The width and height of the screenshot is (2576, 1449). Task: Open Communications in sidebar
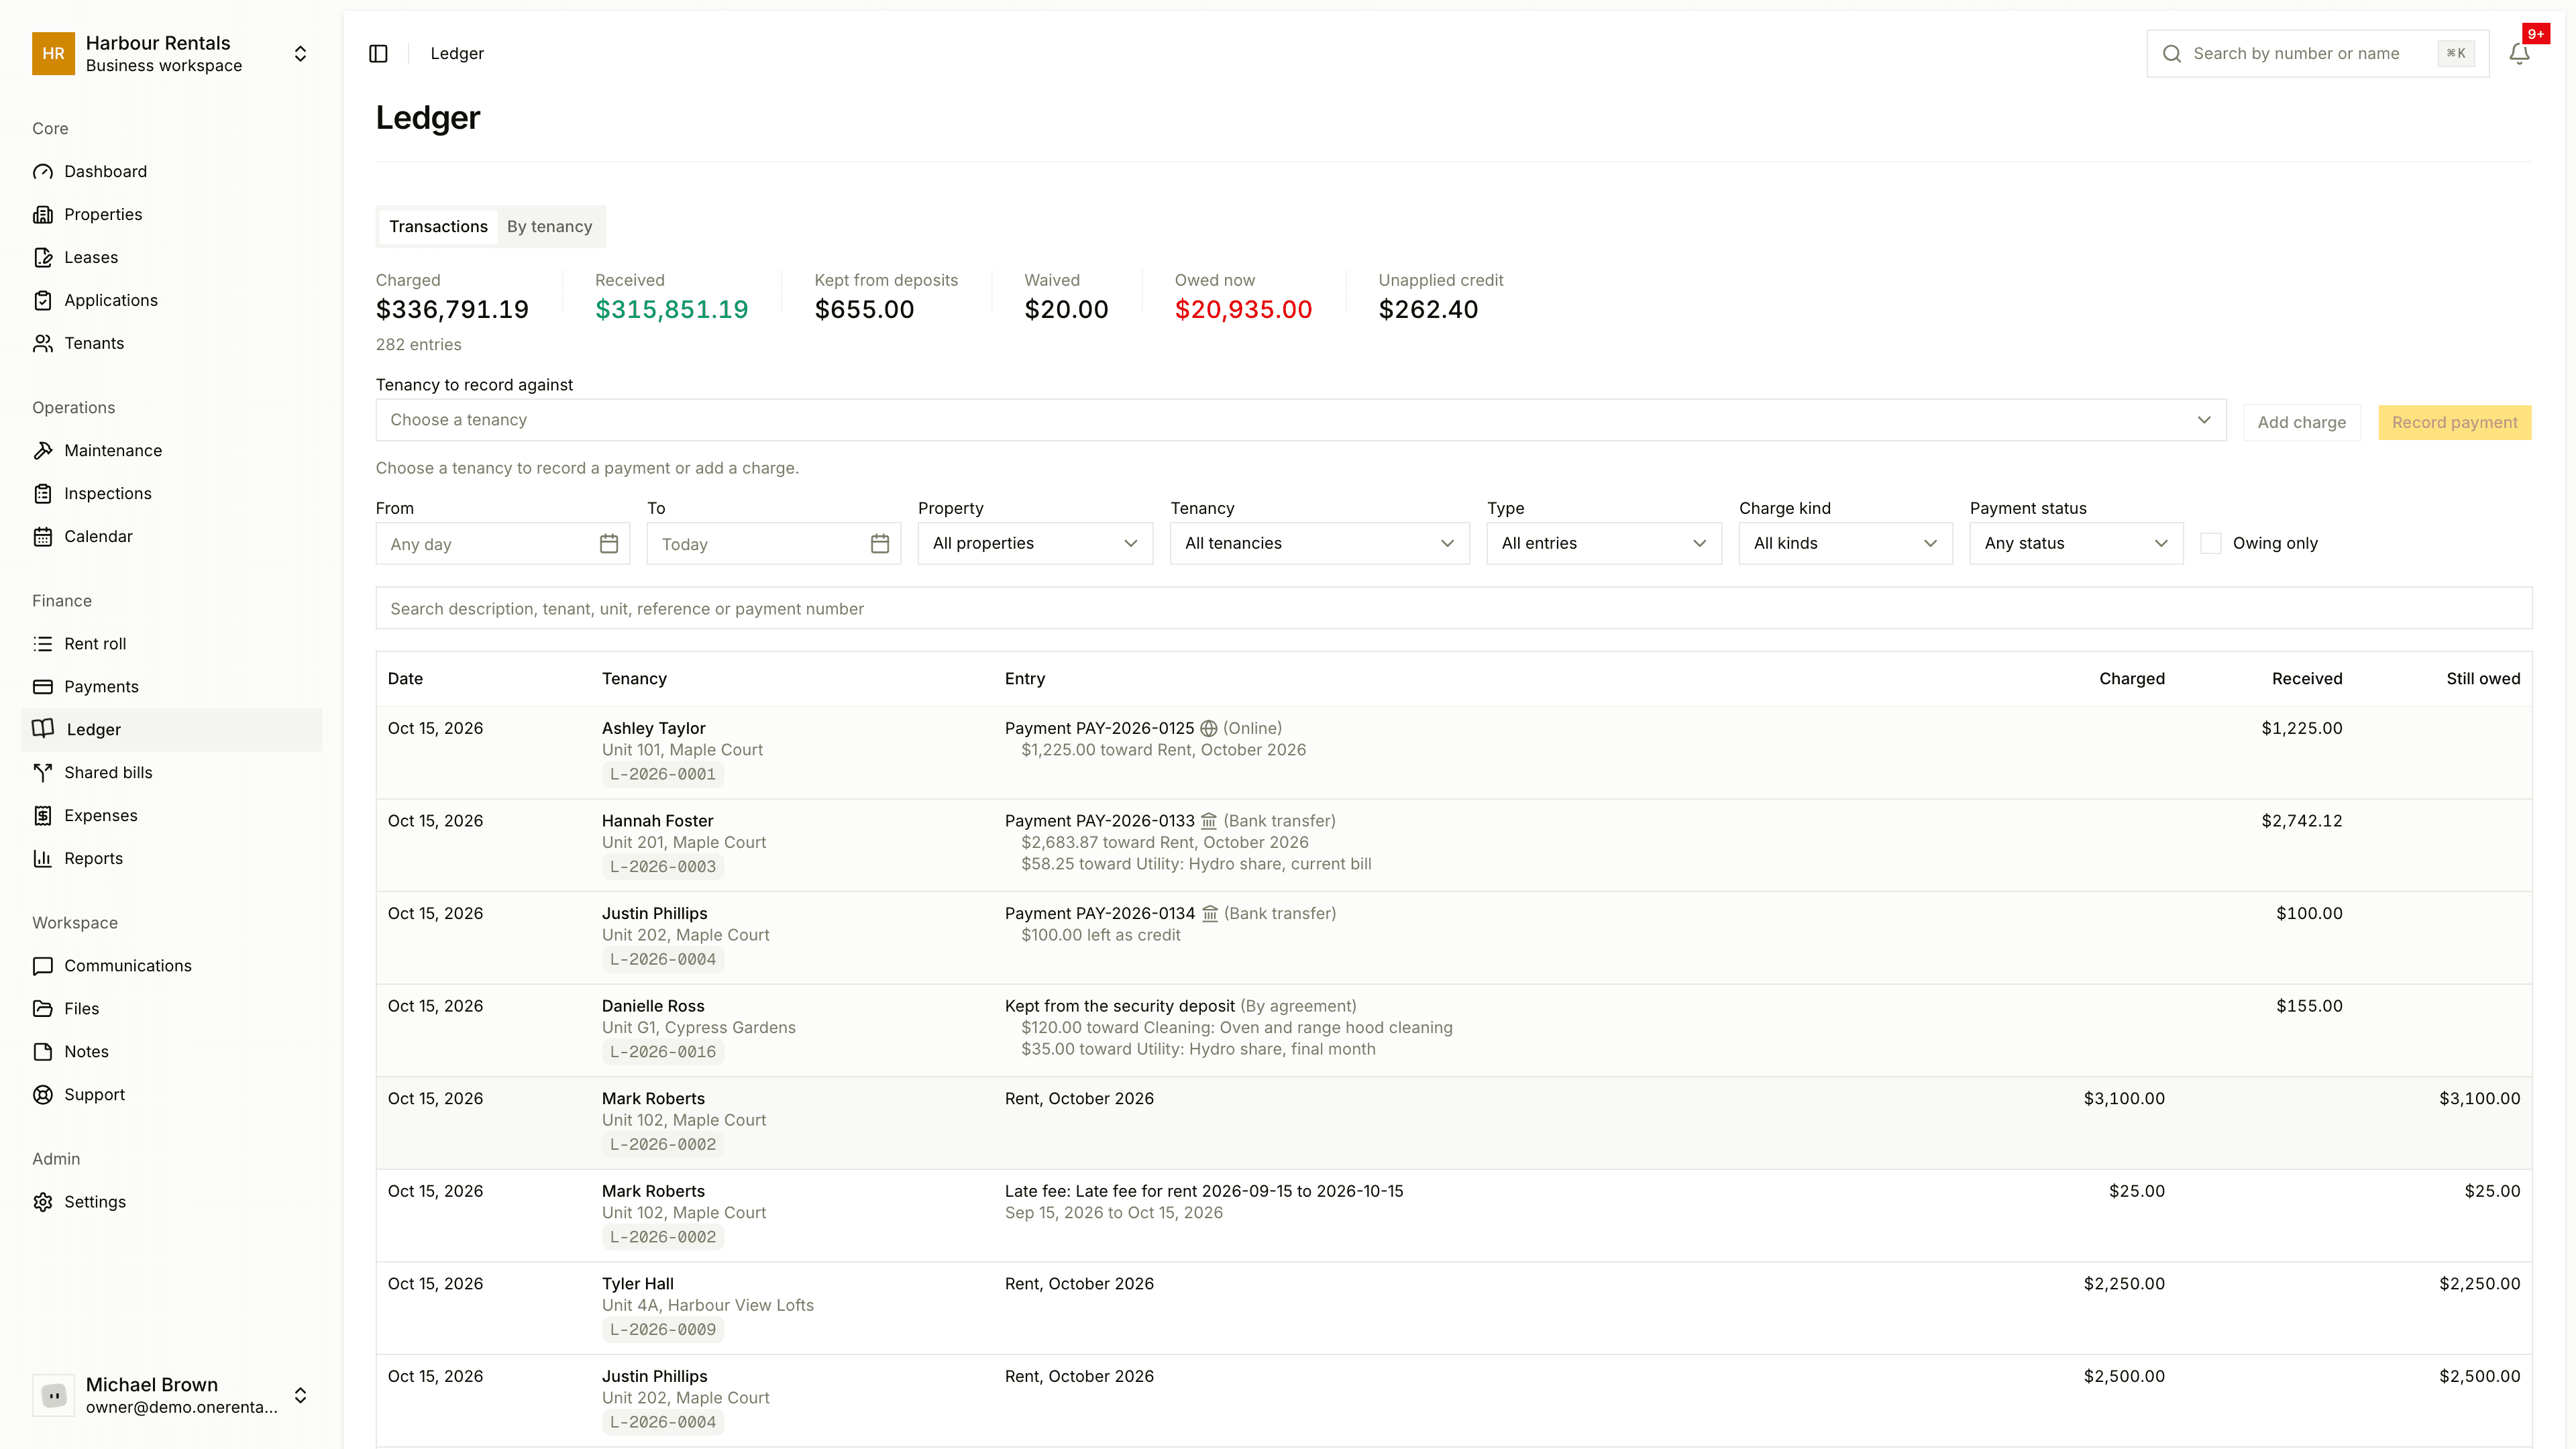click(171, 966)
